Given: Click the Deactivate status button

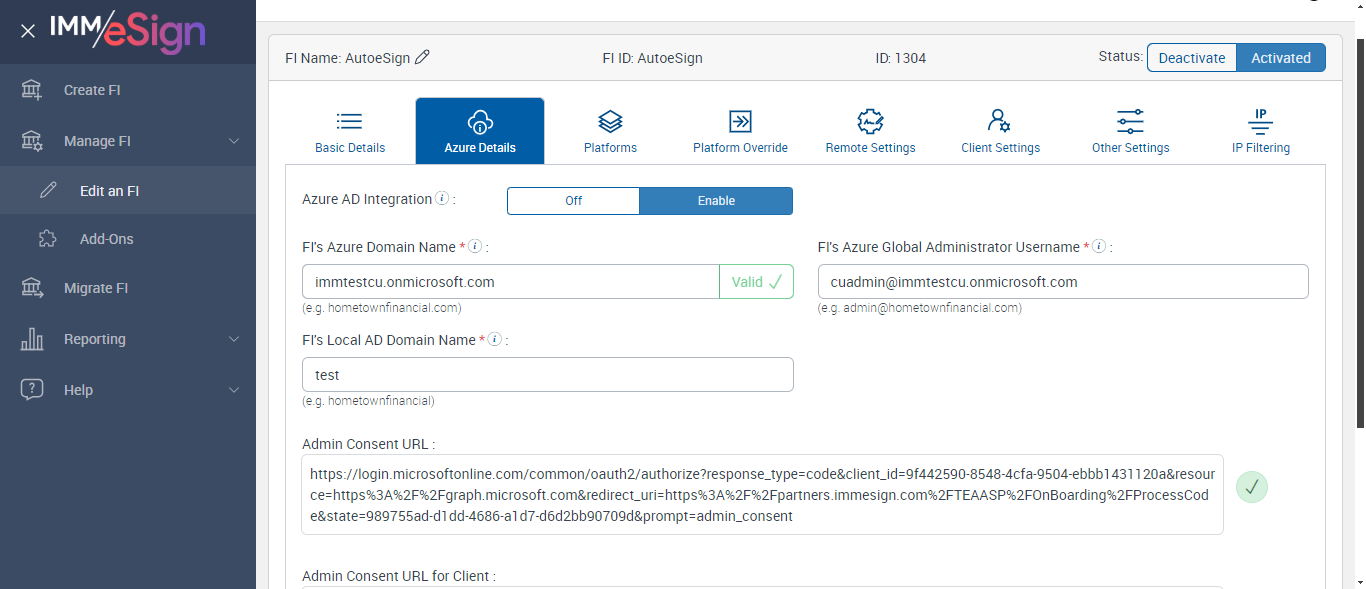Looking at the screenshot, I should point(1191,58).
